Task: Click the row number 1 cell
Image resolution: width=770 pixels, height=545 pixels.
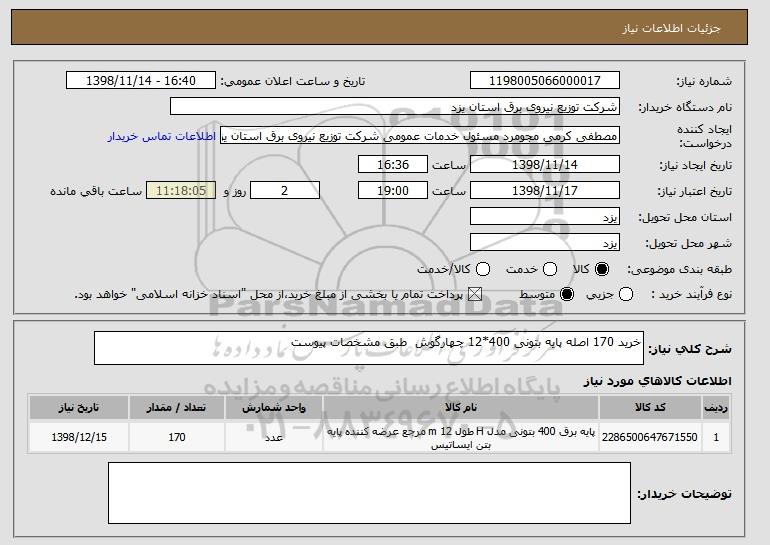Action: pyautogui.click(x=716, y=437)
